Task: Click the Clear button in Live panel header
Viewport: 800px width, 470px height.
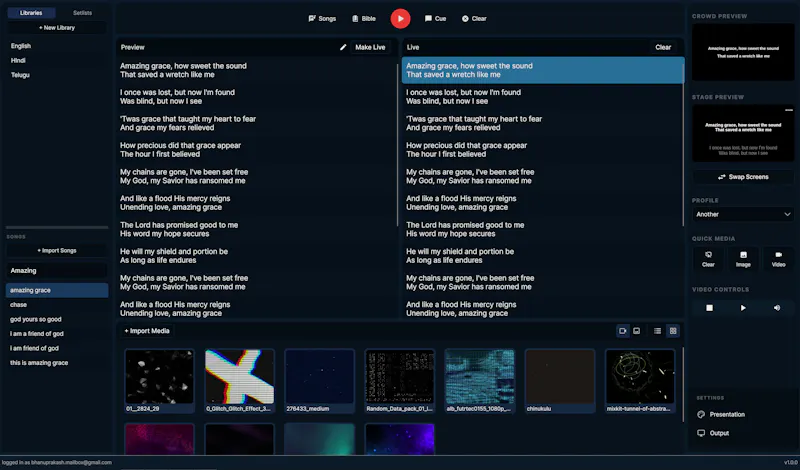Action: (663, 47)
